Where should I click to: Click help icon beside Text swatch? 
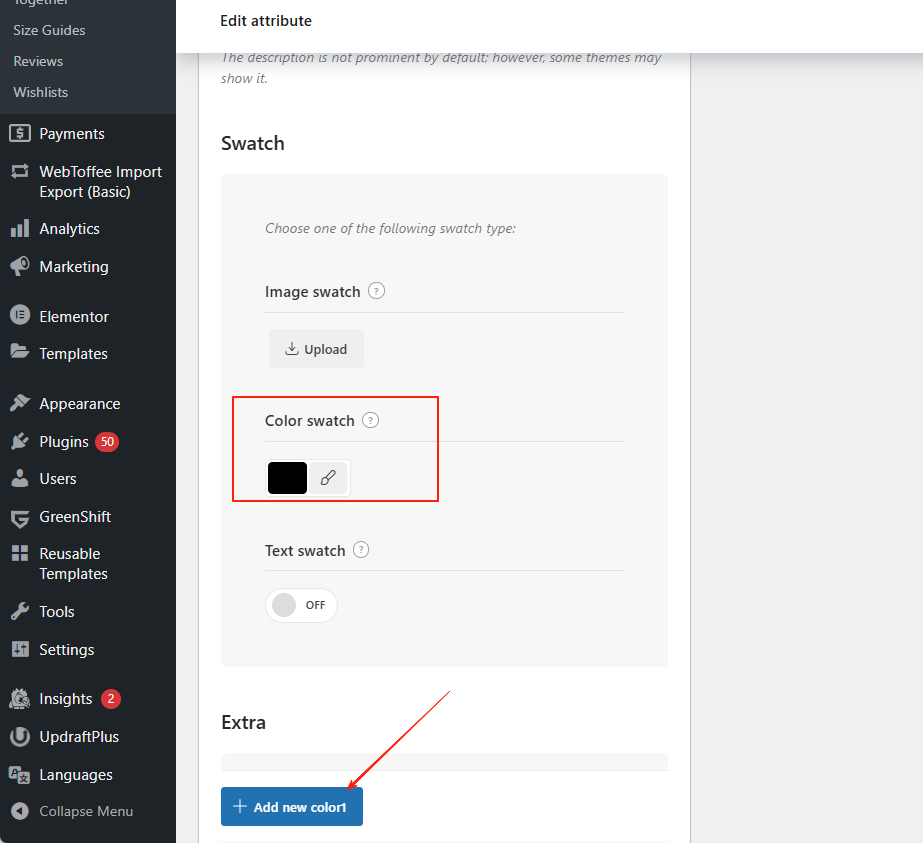point(361,550)
